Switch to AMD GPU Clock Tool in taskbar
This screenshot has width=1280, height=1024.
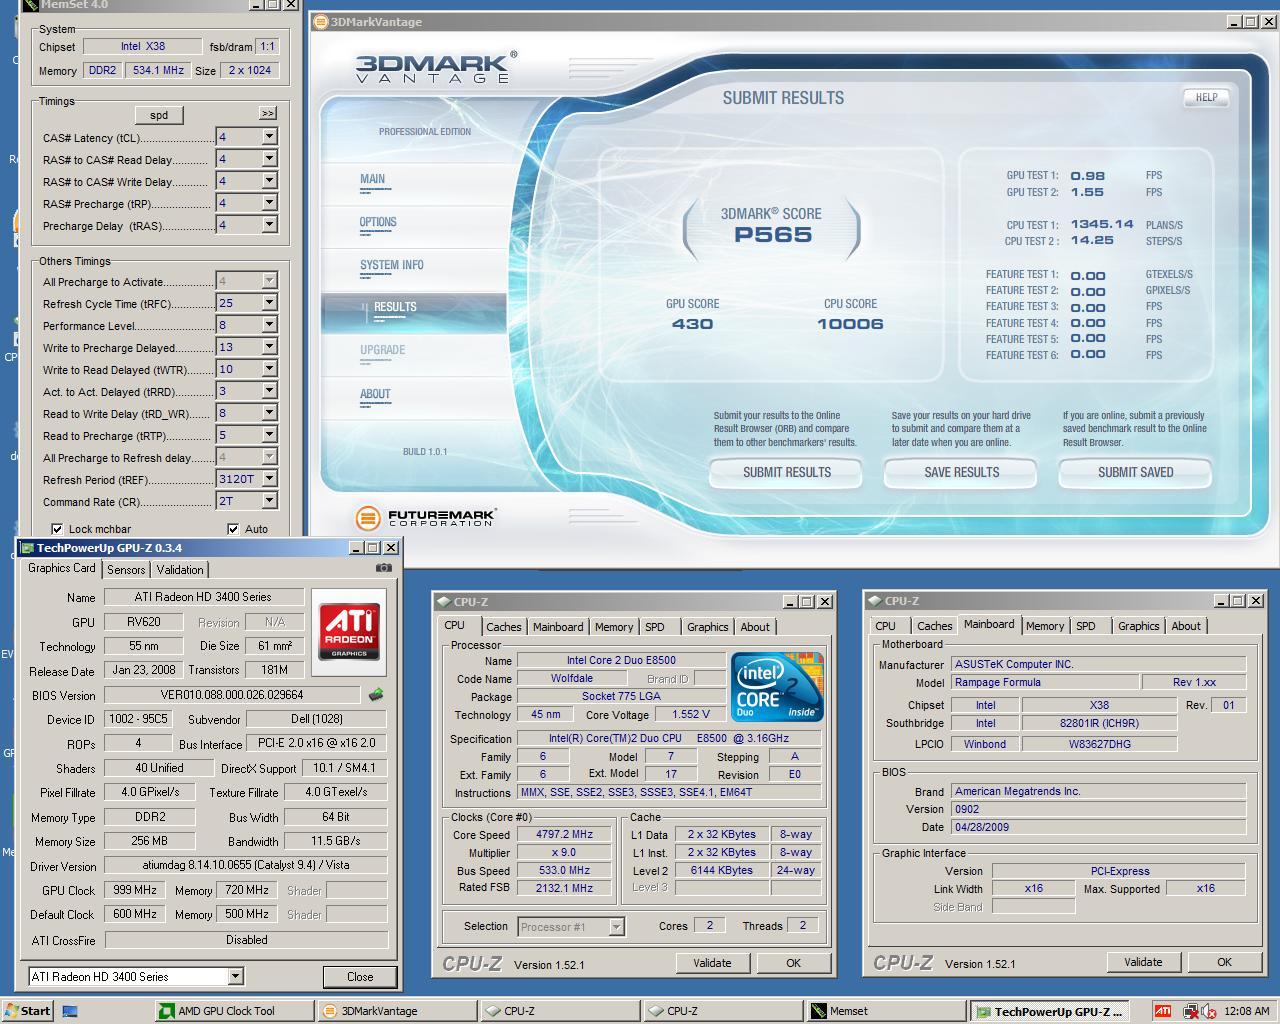[235, 1011]
